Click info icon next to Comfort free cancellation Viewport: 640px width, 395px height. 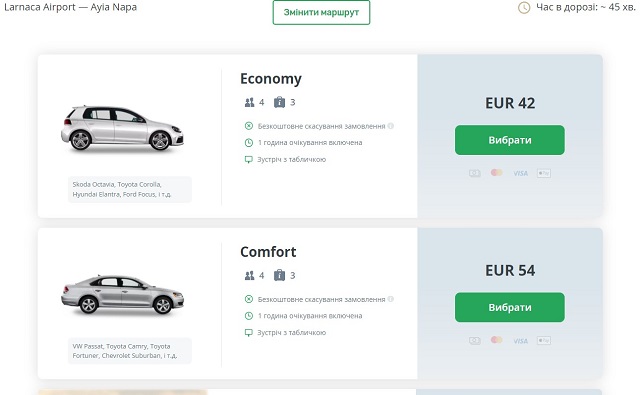pos(391,299)
